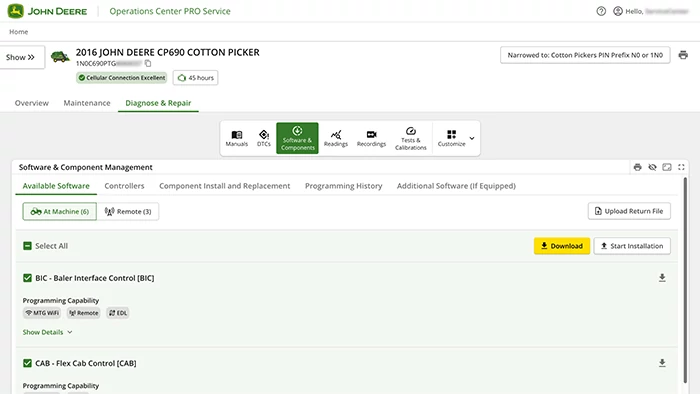Click the Remote capability chip under BIC
Viewport: 700px width, 394px height.
83,313
